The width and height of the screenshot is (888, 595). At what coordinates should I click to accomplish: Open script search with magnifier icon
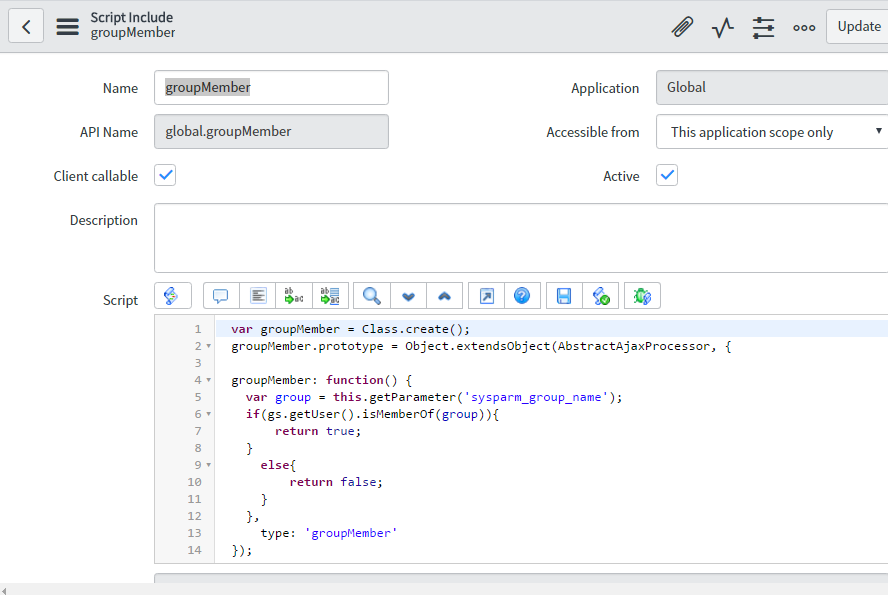click(372, 296)
